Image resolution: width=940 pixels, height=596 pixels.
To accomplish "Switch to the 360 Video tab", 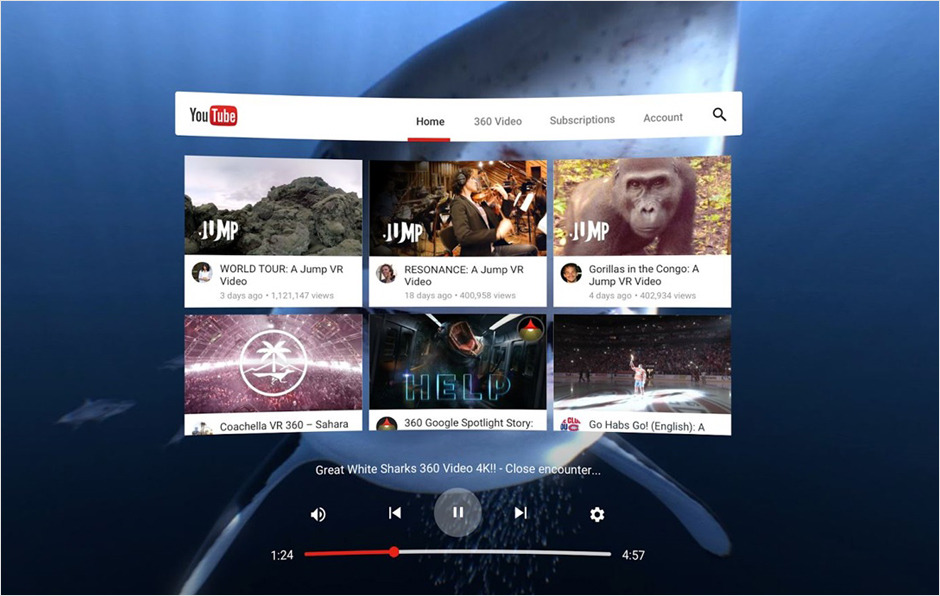I will tap(498, 121).
